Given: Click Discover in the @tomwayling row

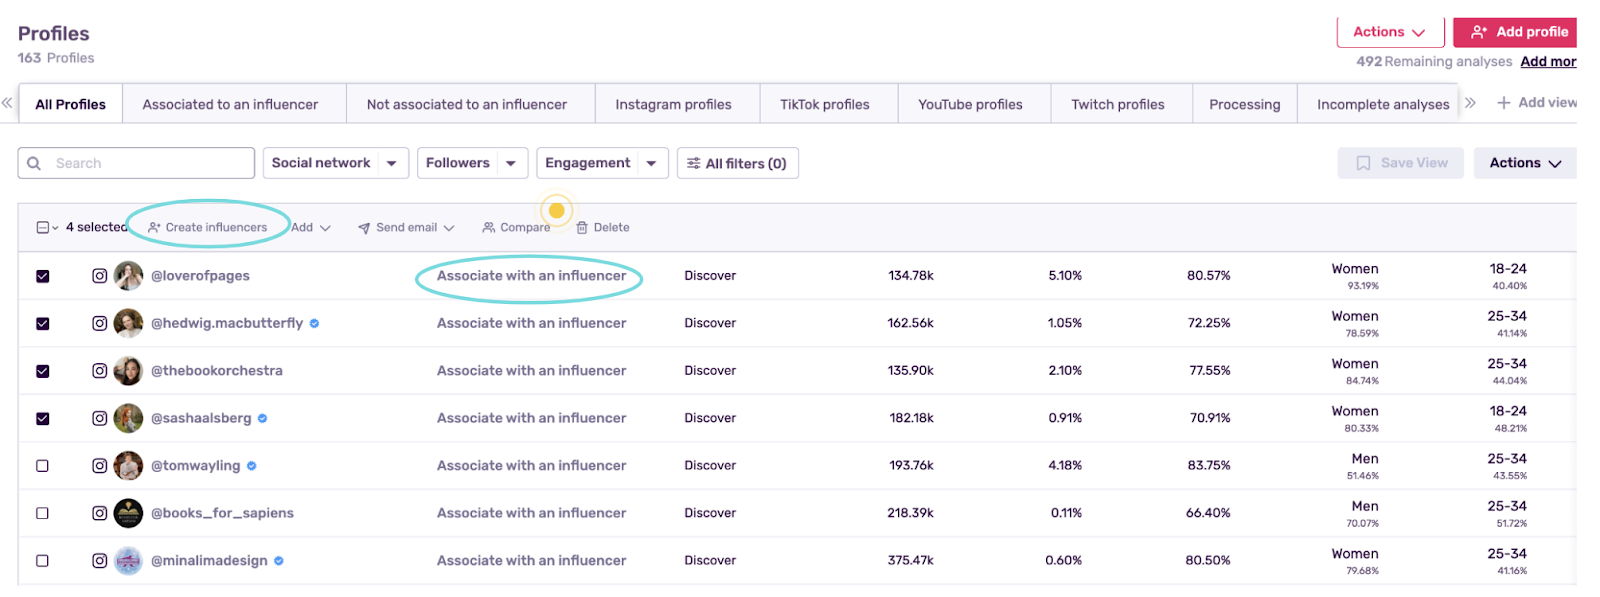Looking at the screenshot, I should (x=710, y=466).
